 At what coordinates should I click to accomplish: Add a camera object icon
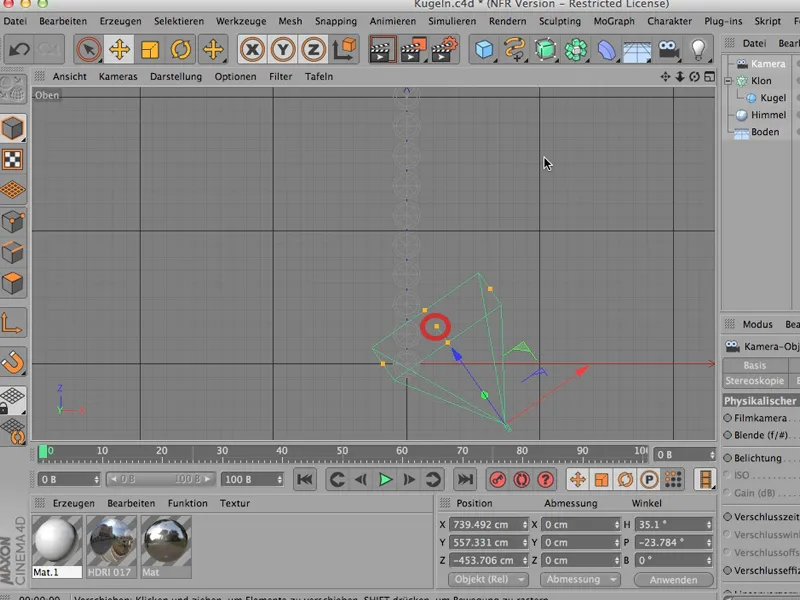(668, 49)
